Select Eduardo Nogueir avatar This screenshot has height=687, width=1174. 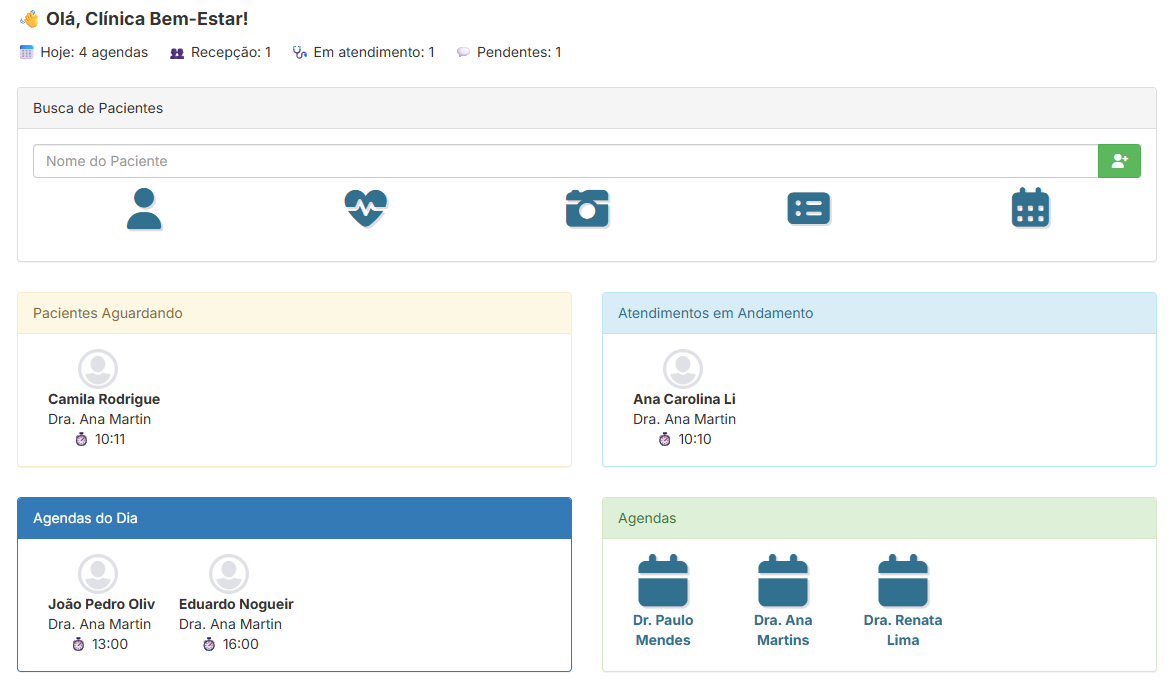pos(229,574)
